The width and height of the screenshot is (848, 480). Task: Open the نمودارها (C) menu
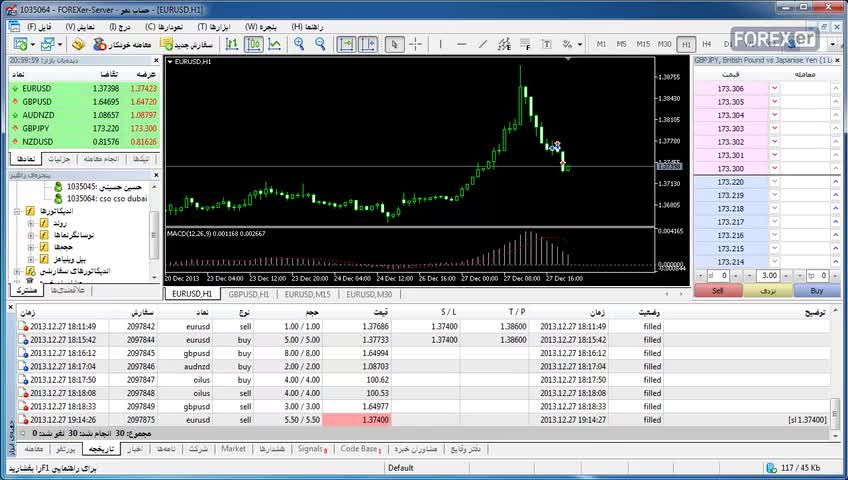(x=164, y=26)
